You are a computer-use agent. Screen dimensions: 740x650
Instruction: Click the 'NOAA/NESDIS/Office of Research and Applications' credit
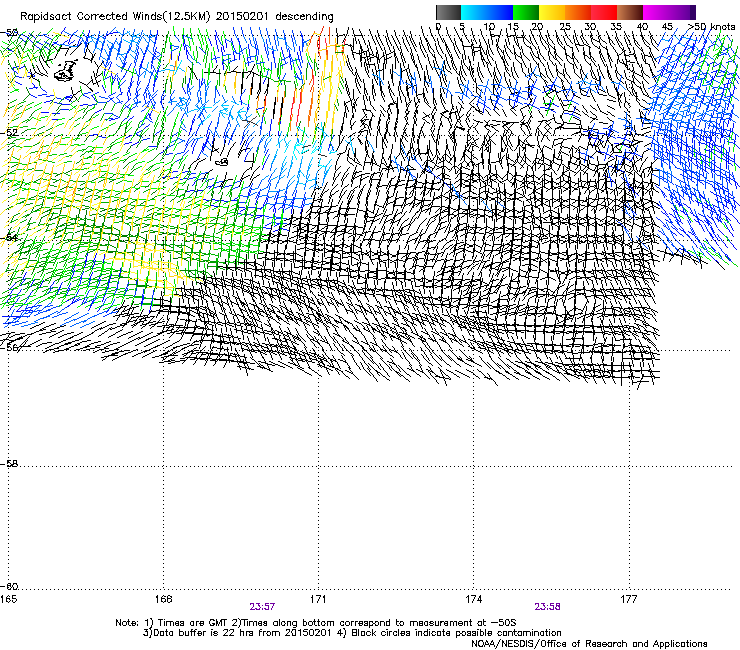[589, 644]
